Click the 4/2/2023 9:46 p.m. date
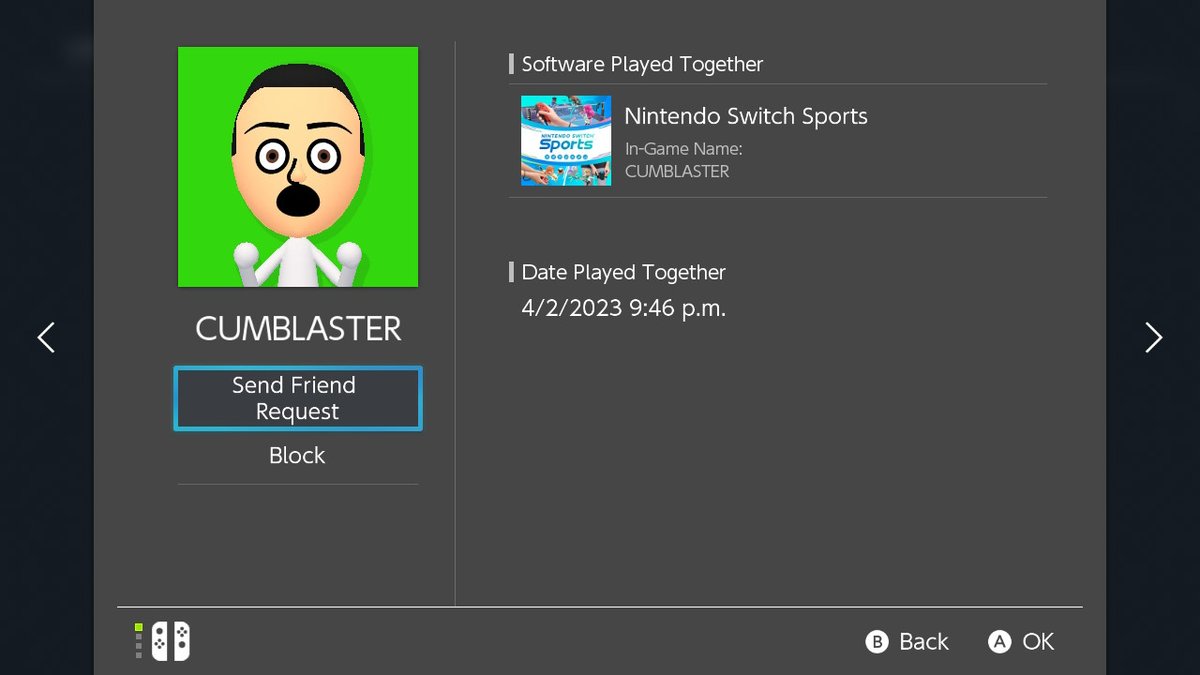Image resolution: width=1200 pixels, height=675 pixels. click(x=624, y=308)
